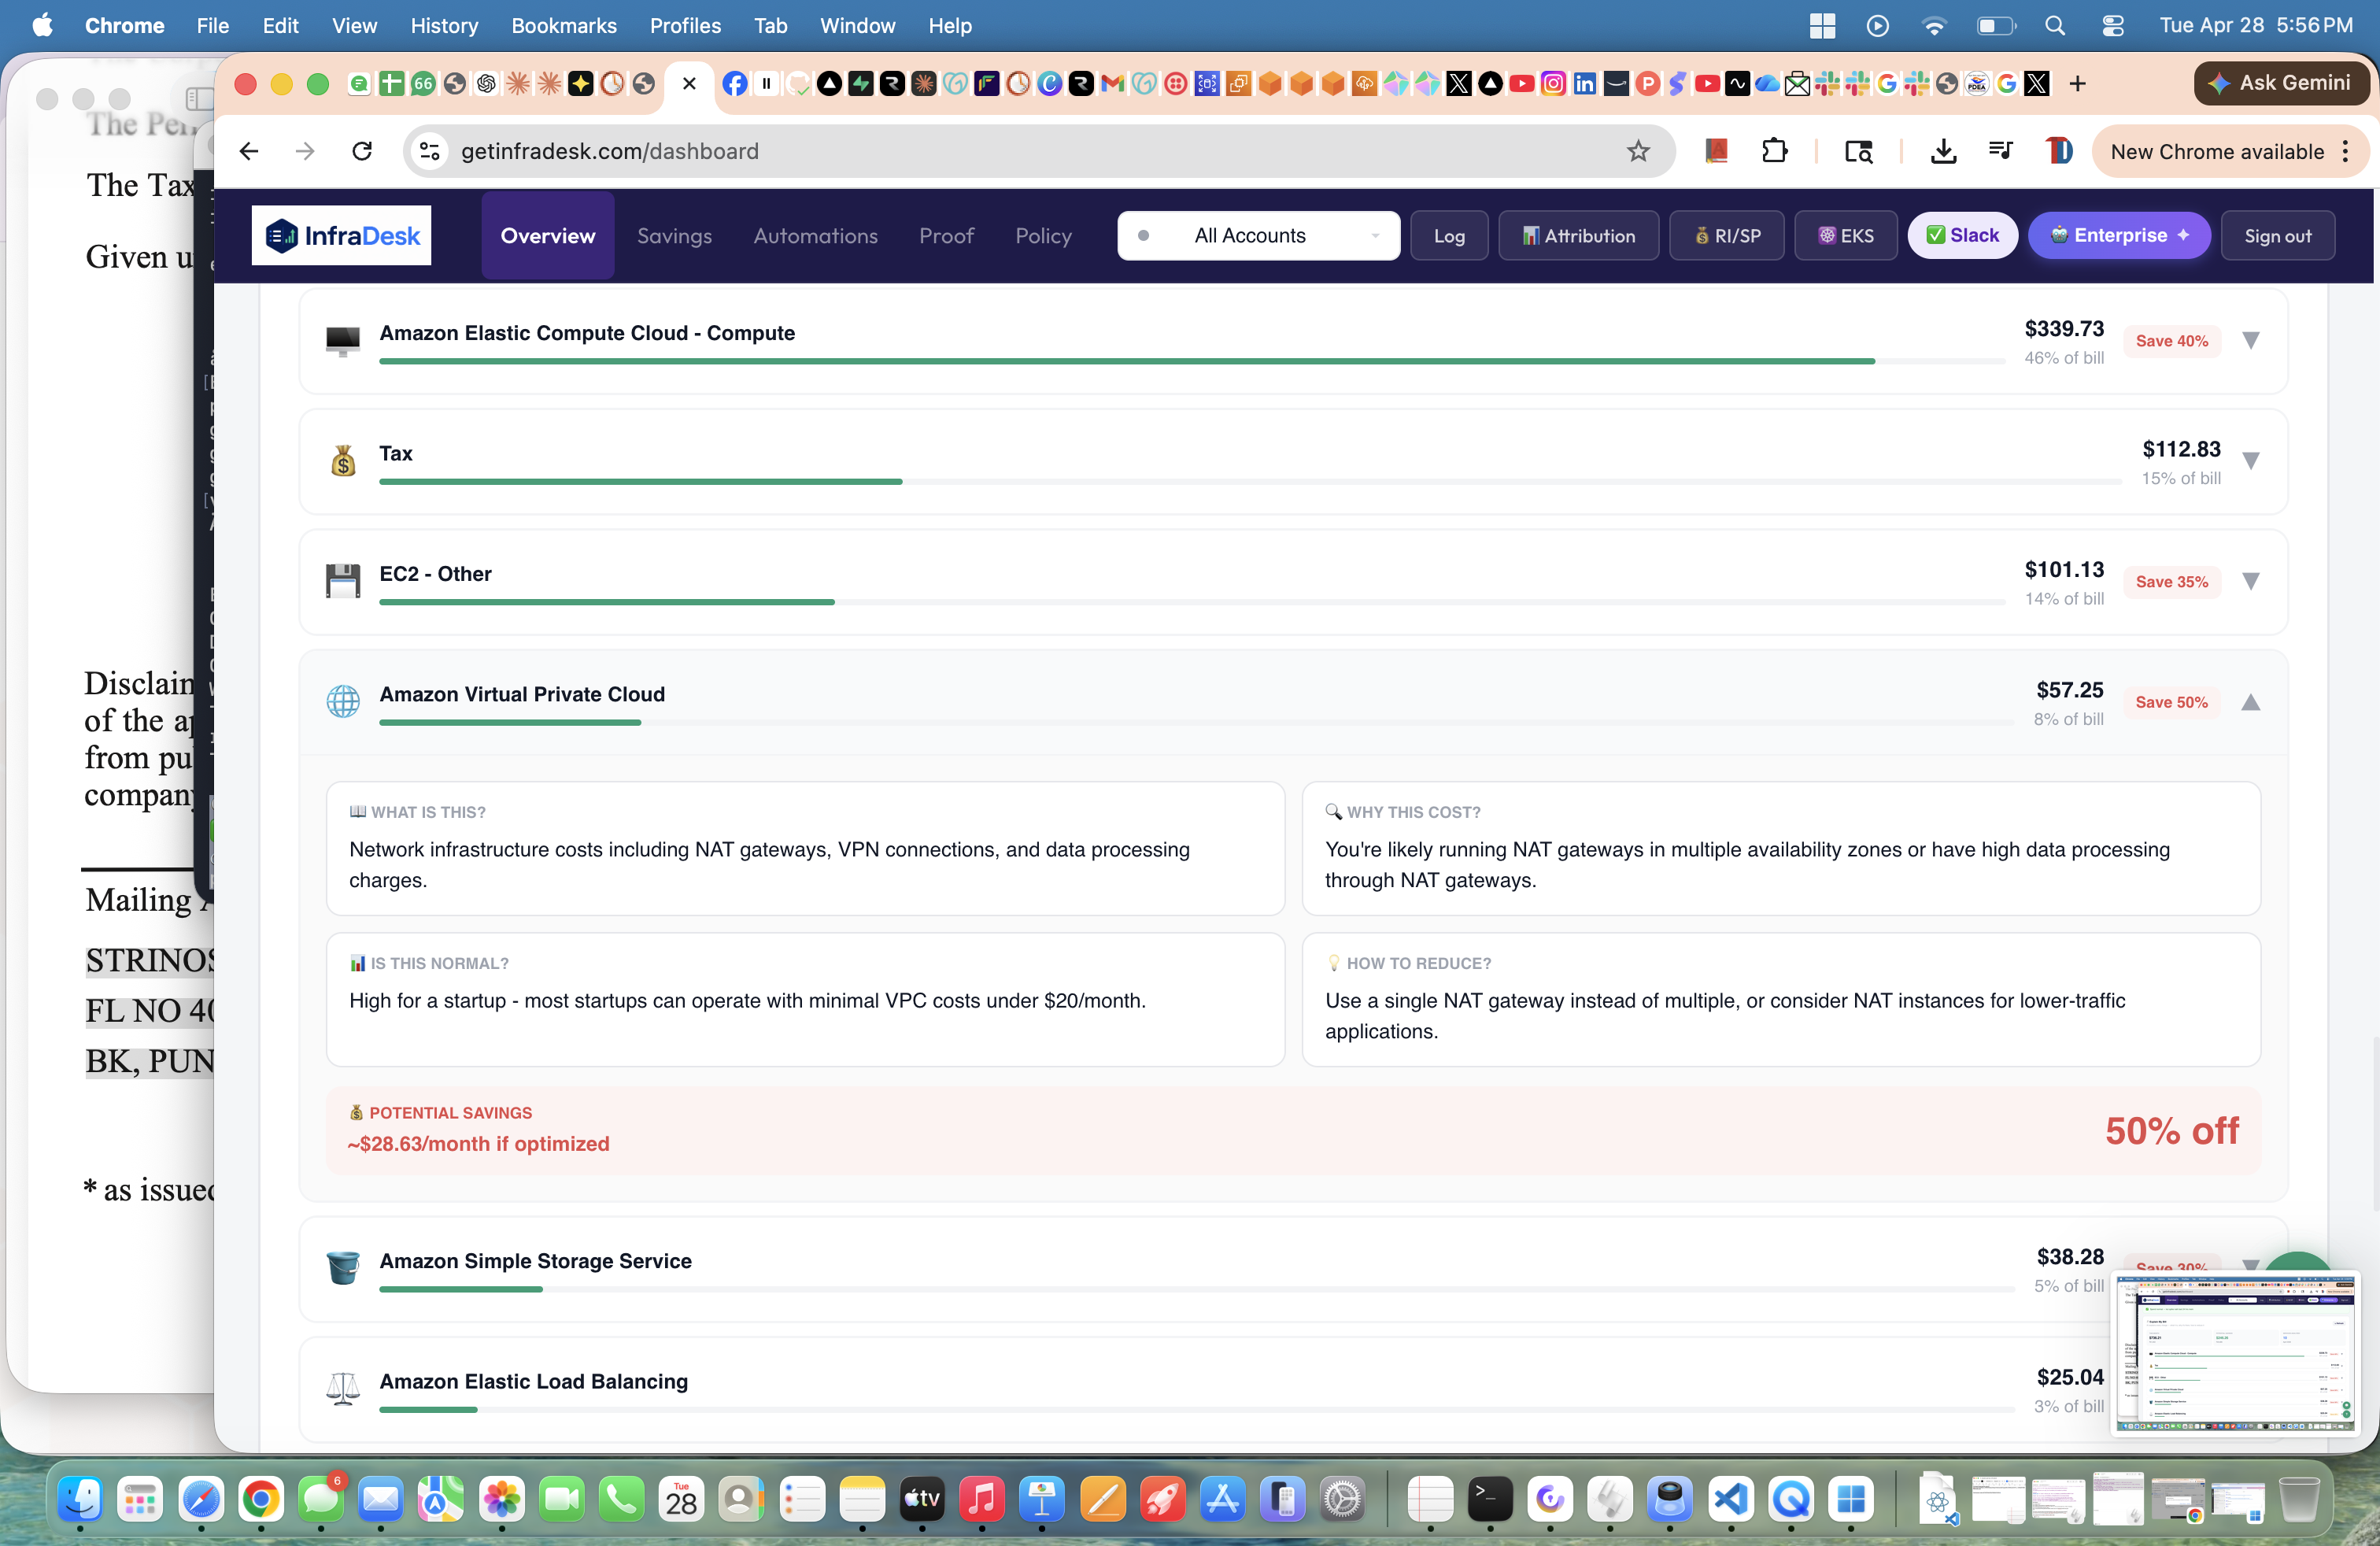Switch to the Overview tab

(x=548, y=235)
